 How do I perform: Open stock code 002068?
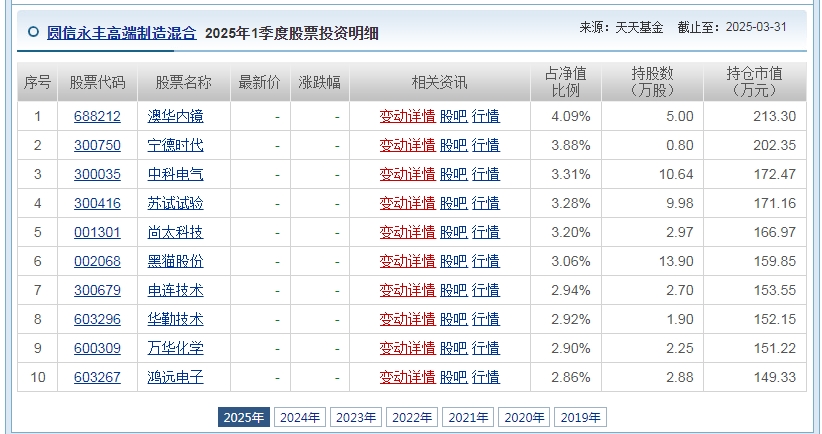(98, 261)
